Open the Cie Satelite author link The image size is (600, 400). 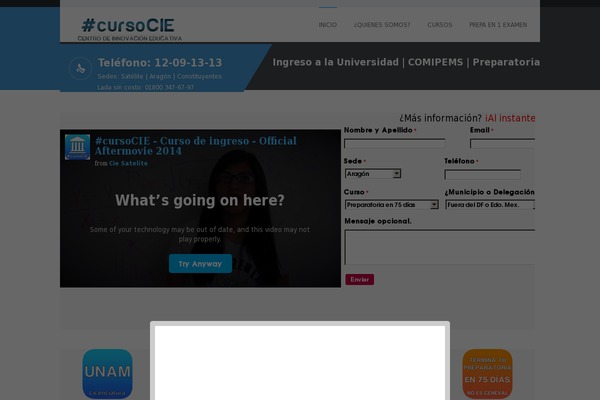click(x=128, y=163)
